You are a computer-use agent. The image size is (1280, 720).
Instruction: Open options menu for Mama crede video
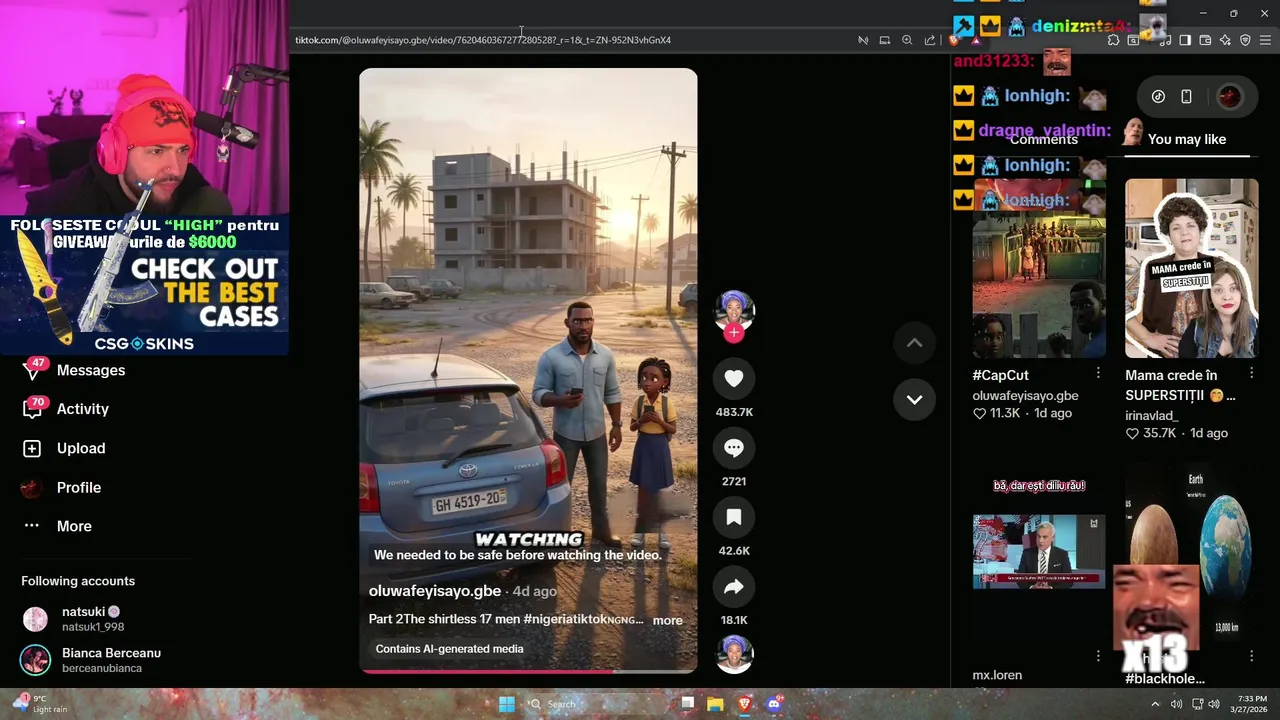[1251, 373]
